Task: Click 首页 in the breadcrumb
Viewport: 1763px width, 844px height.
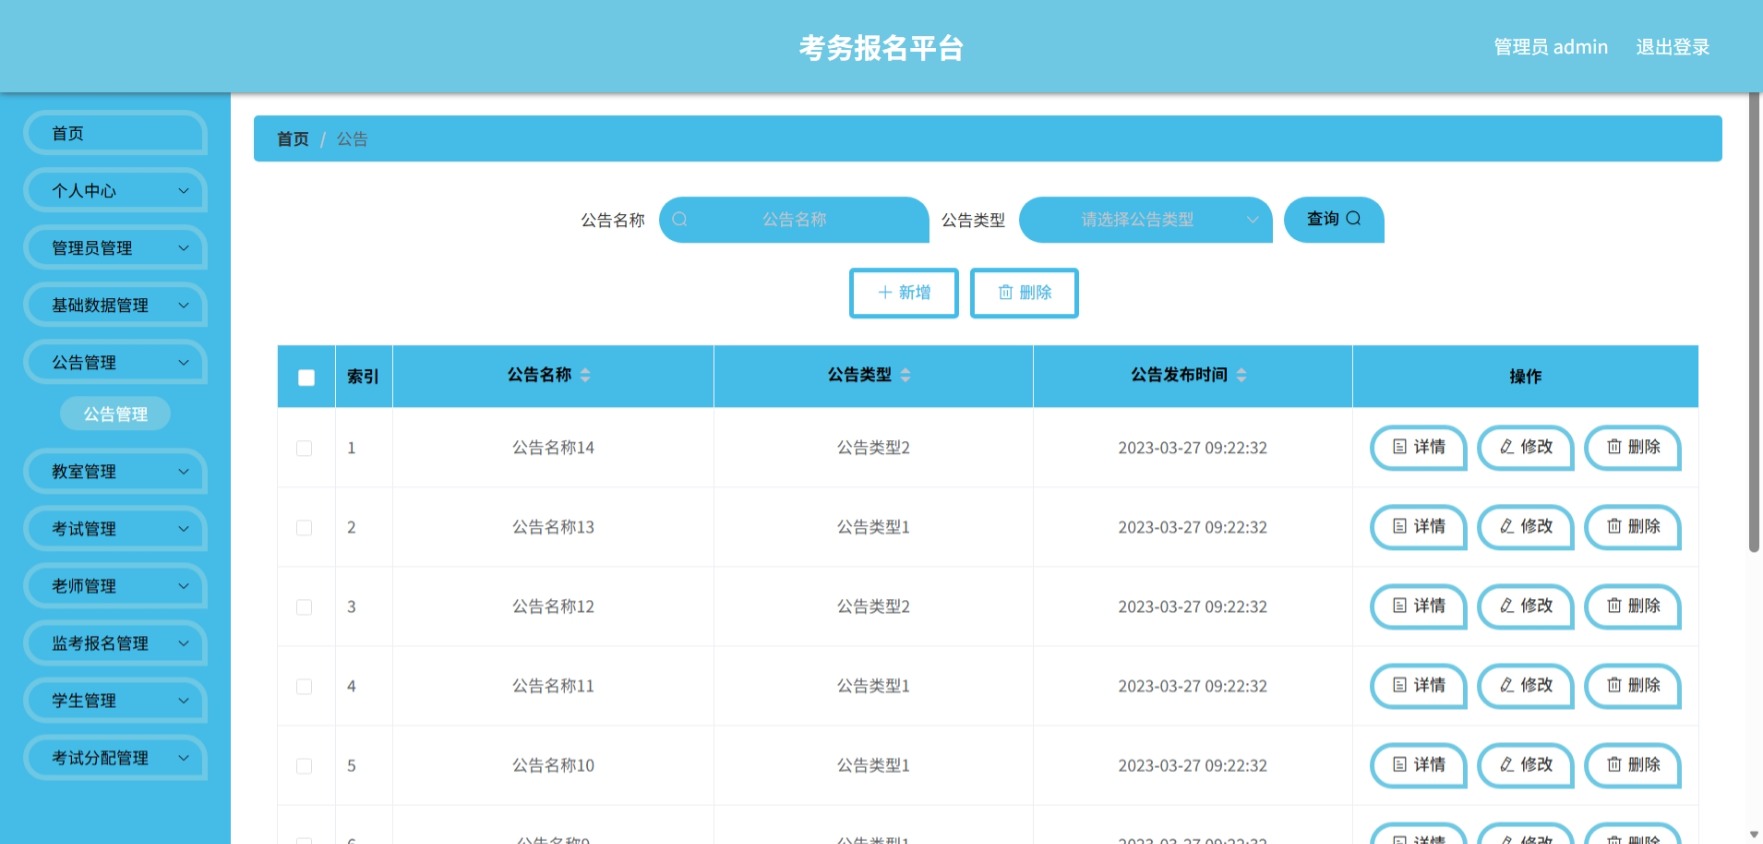Action: (293, 139)
